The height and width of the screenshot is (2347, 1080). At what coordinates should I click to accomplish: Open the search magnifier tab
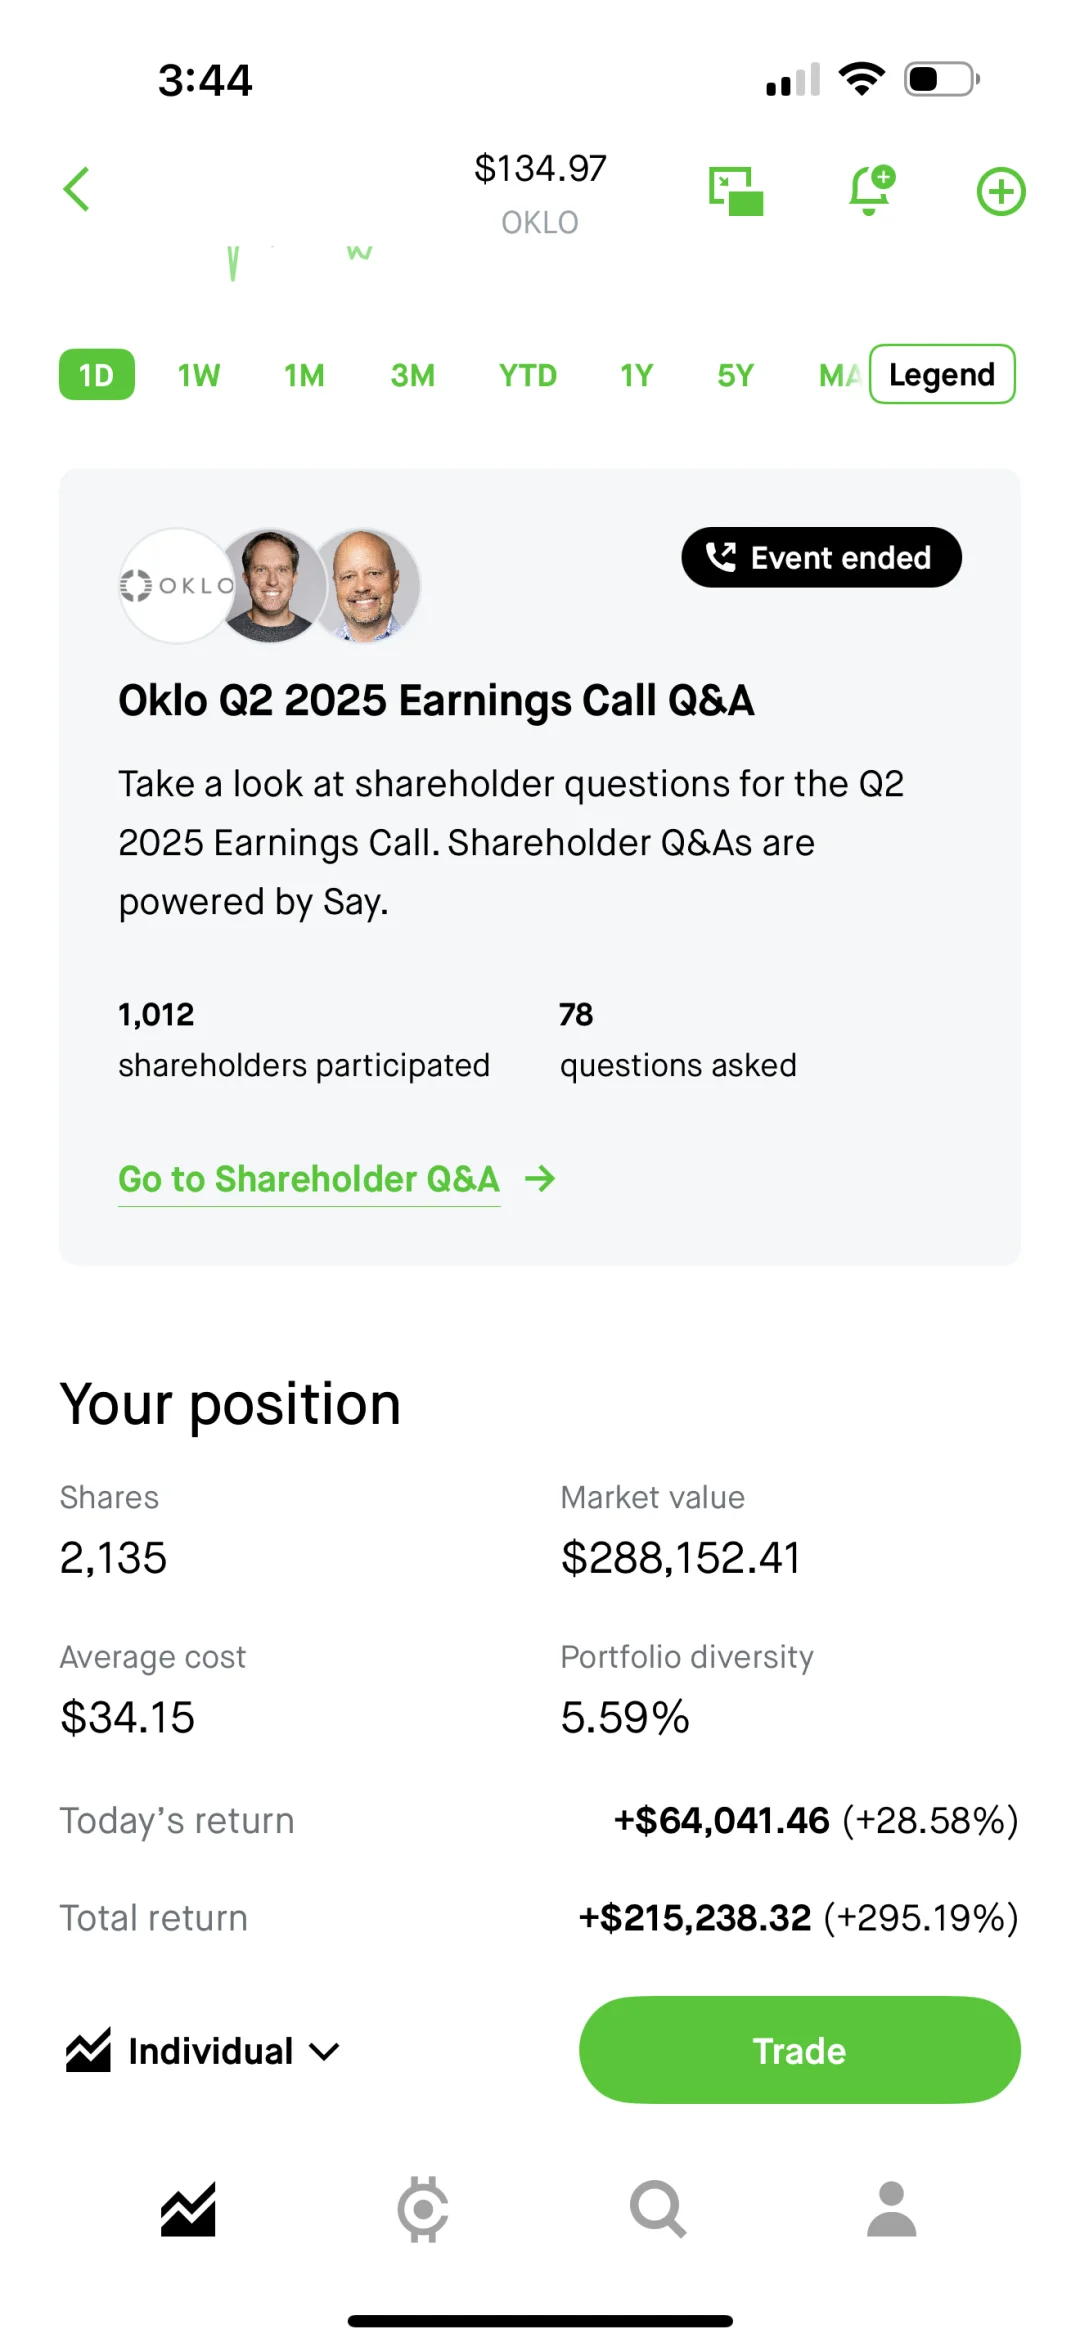pyautogui.click(x=658, y=2209)
